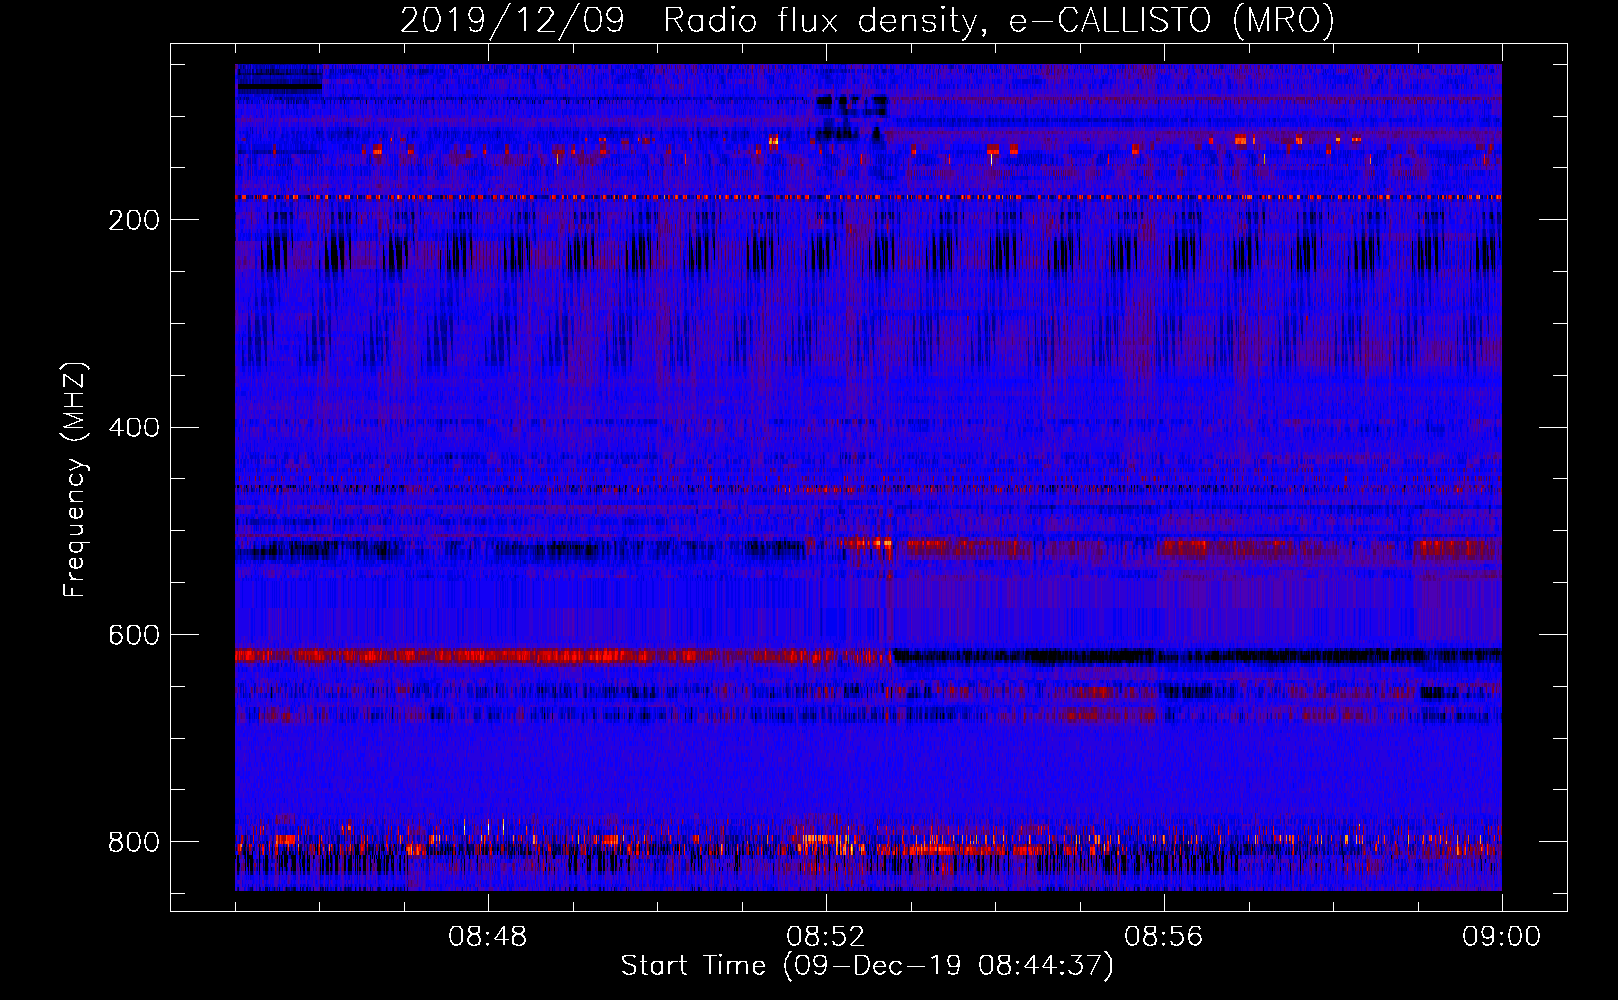Click the 08:56 time tick label
The height and width of the screenshot is (1000, 1618).
(1164, 937)
